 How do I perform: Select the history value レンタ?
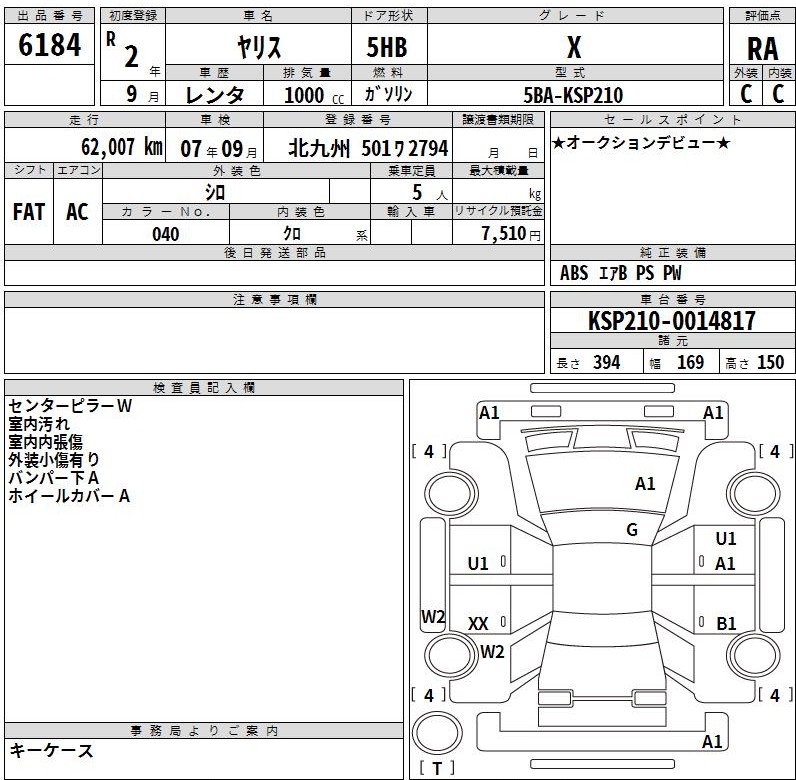pyautogui.click(x=215, y=95)
